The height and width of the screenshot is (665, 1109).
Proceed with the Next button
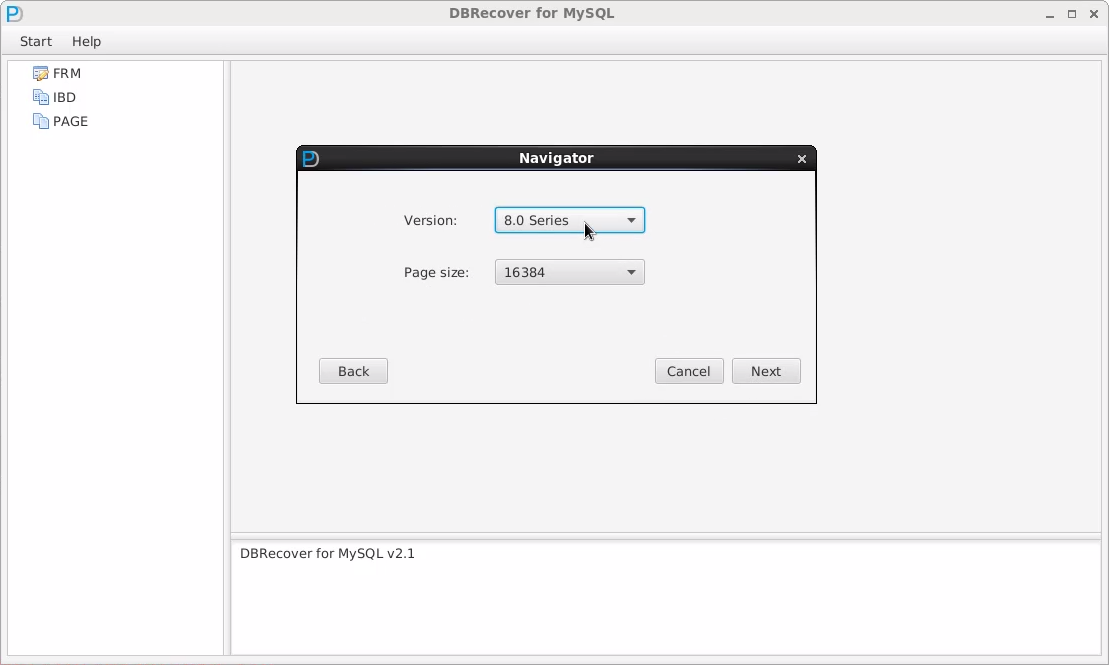point(766,371)
